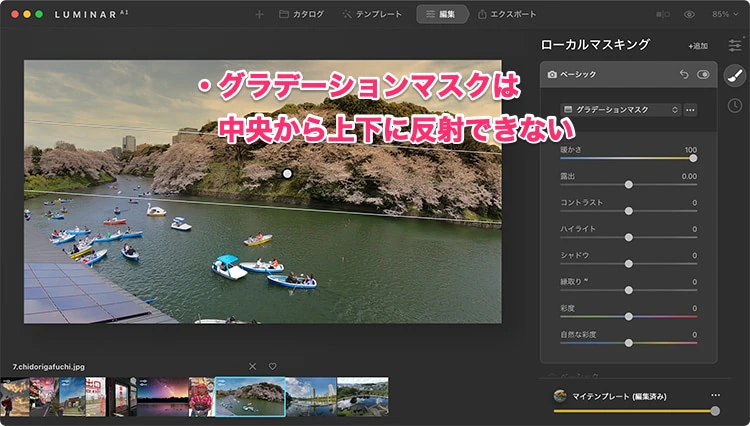The image size is (750, 426).
Task: Open the グラデーションマスク dropdown
Action: coord(620,109)
